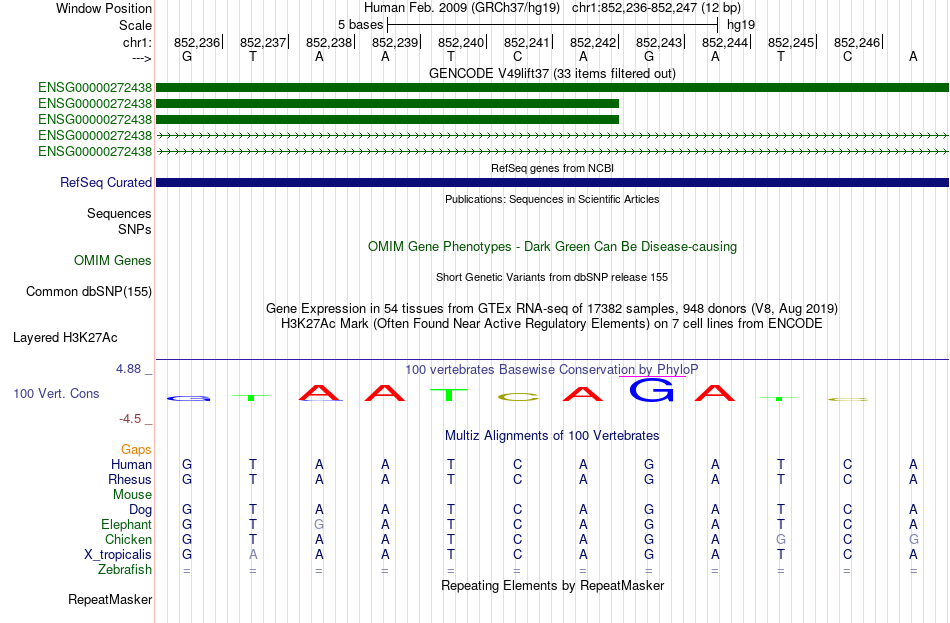Click position label 852,236
The image size is (950, 623).
click(x=197, y=42)
